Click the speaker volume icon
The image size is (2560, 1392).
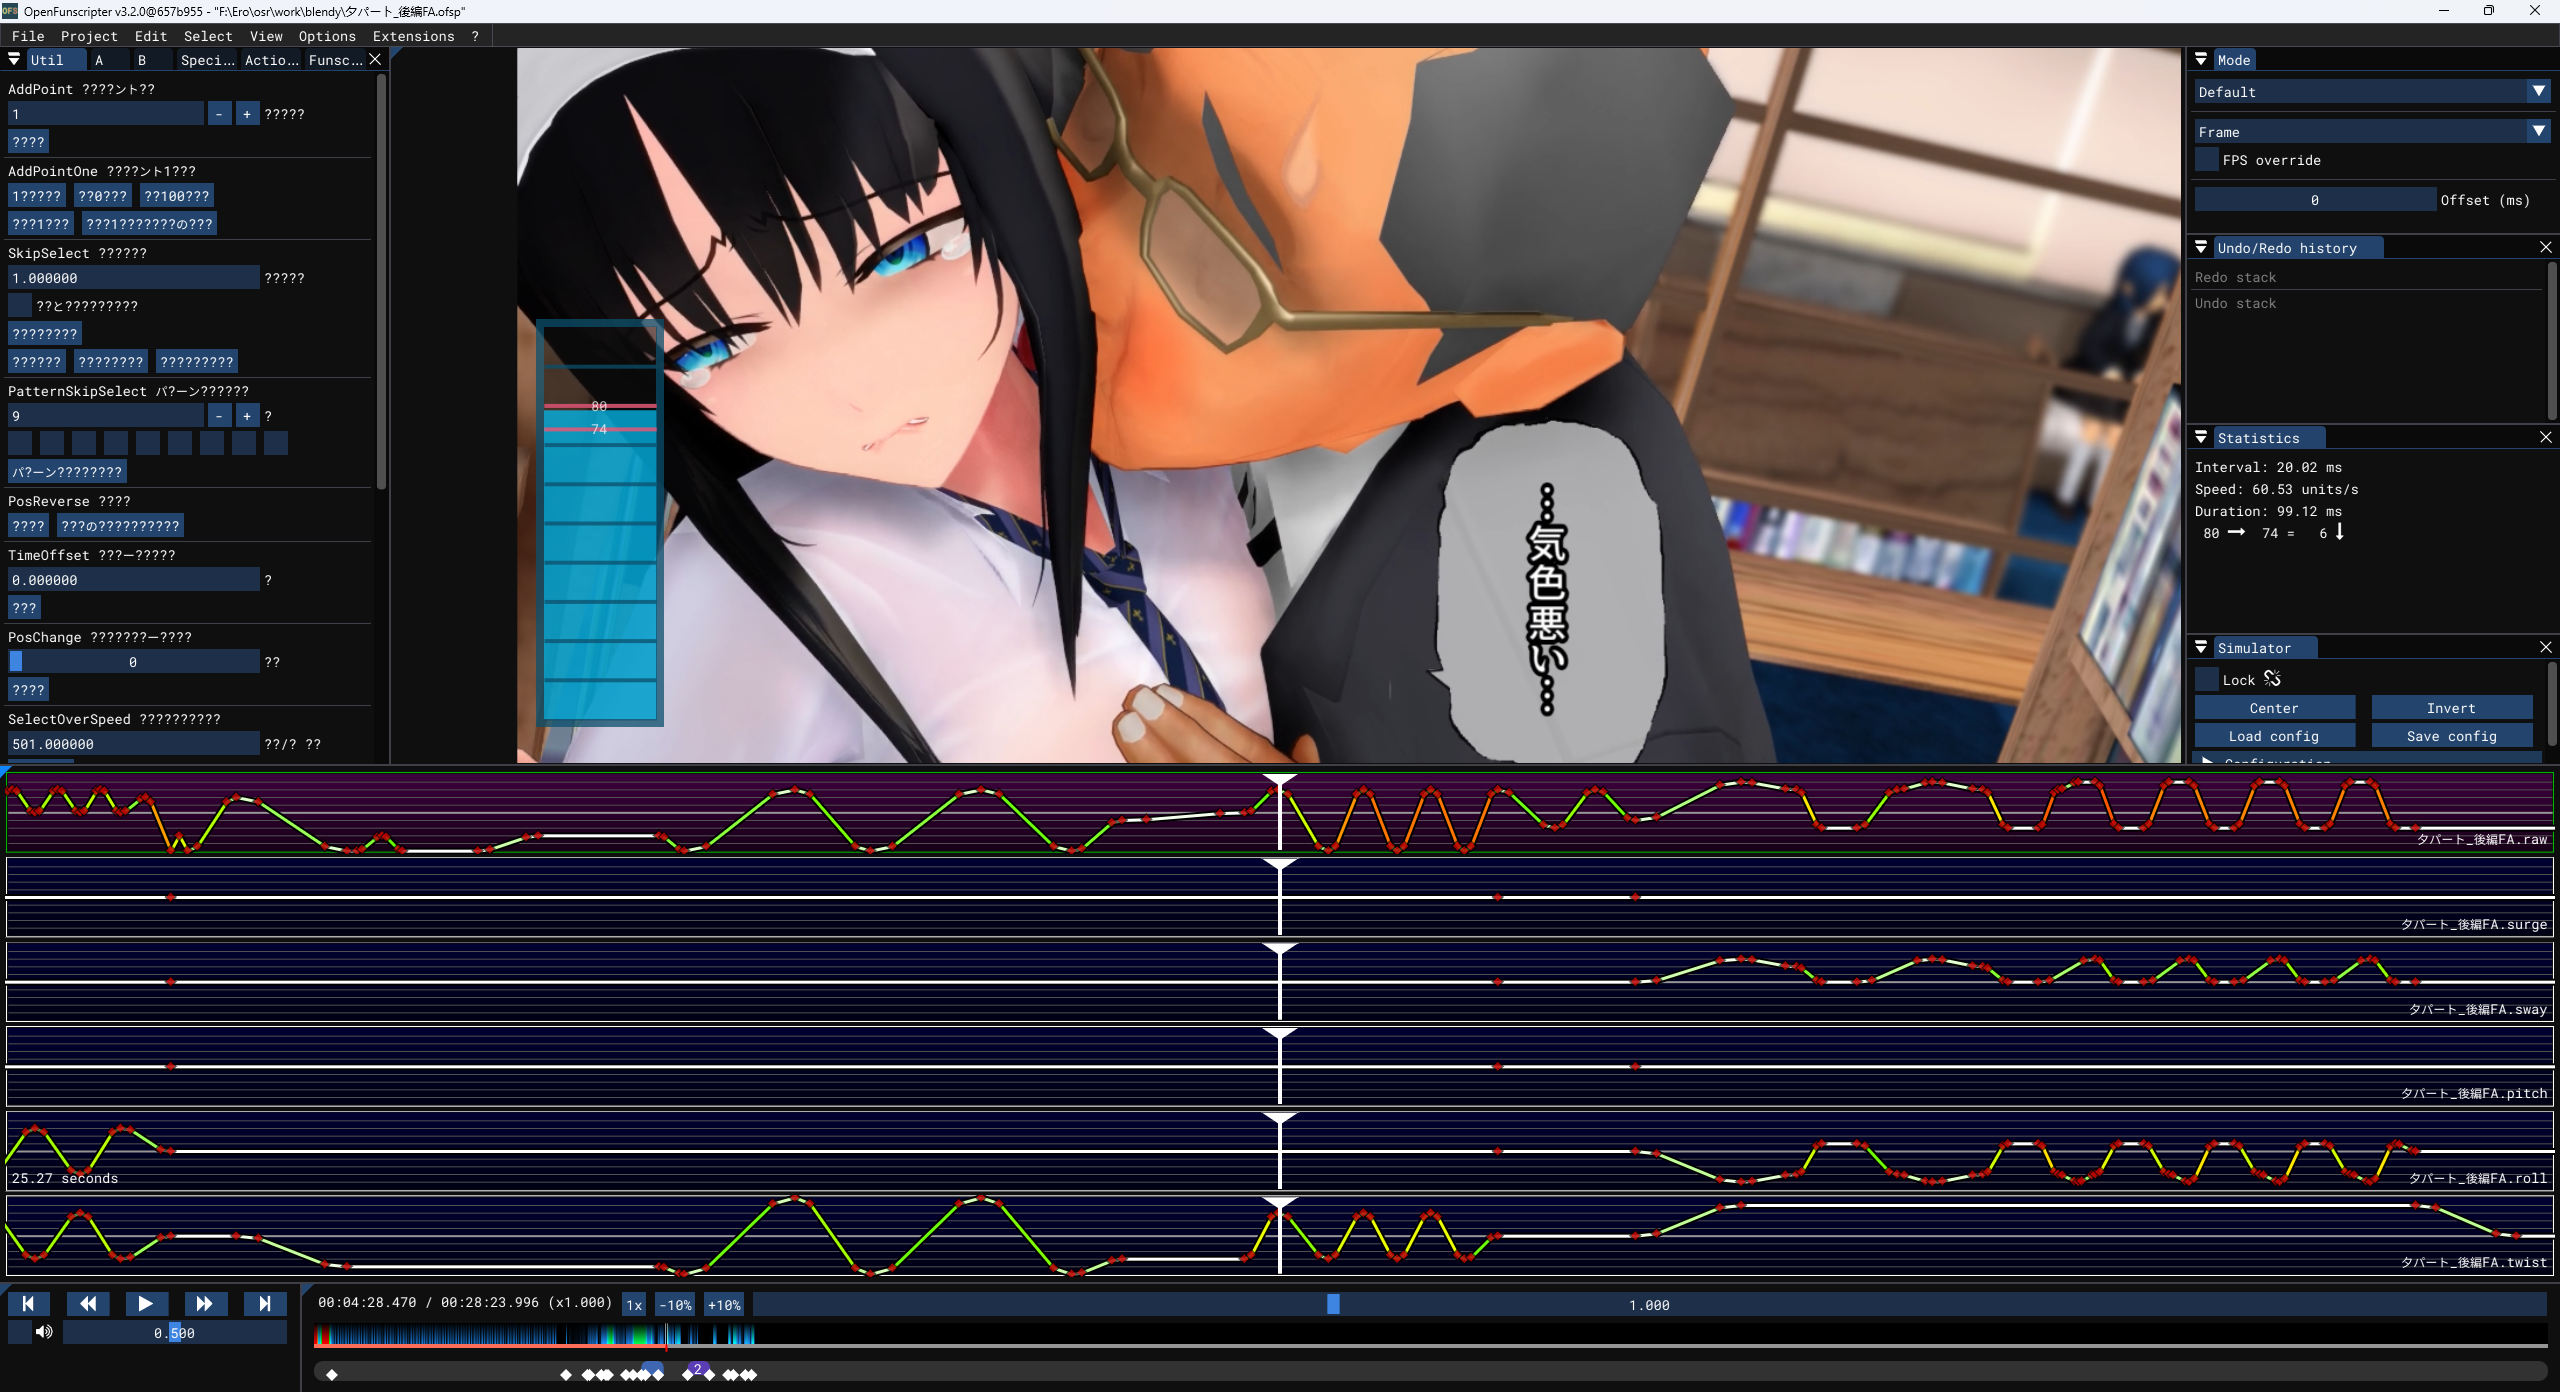(x=44, y=1332)
